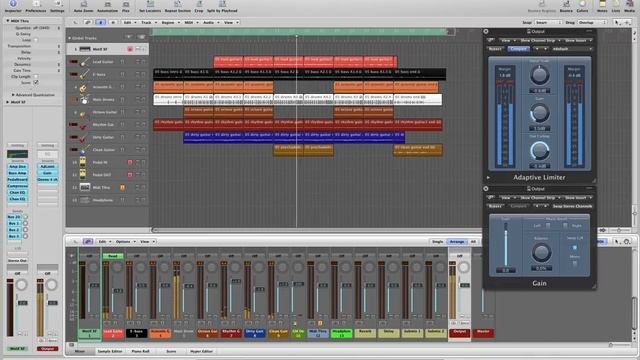Open the Track dropdown in the Arrange menu bar
The image size is (640, 360).
click(149, 22)
